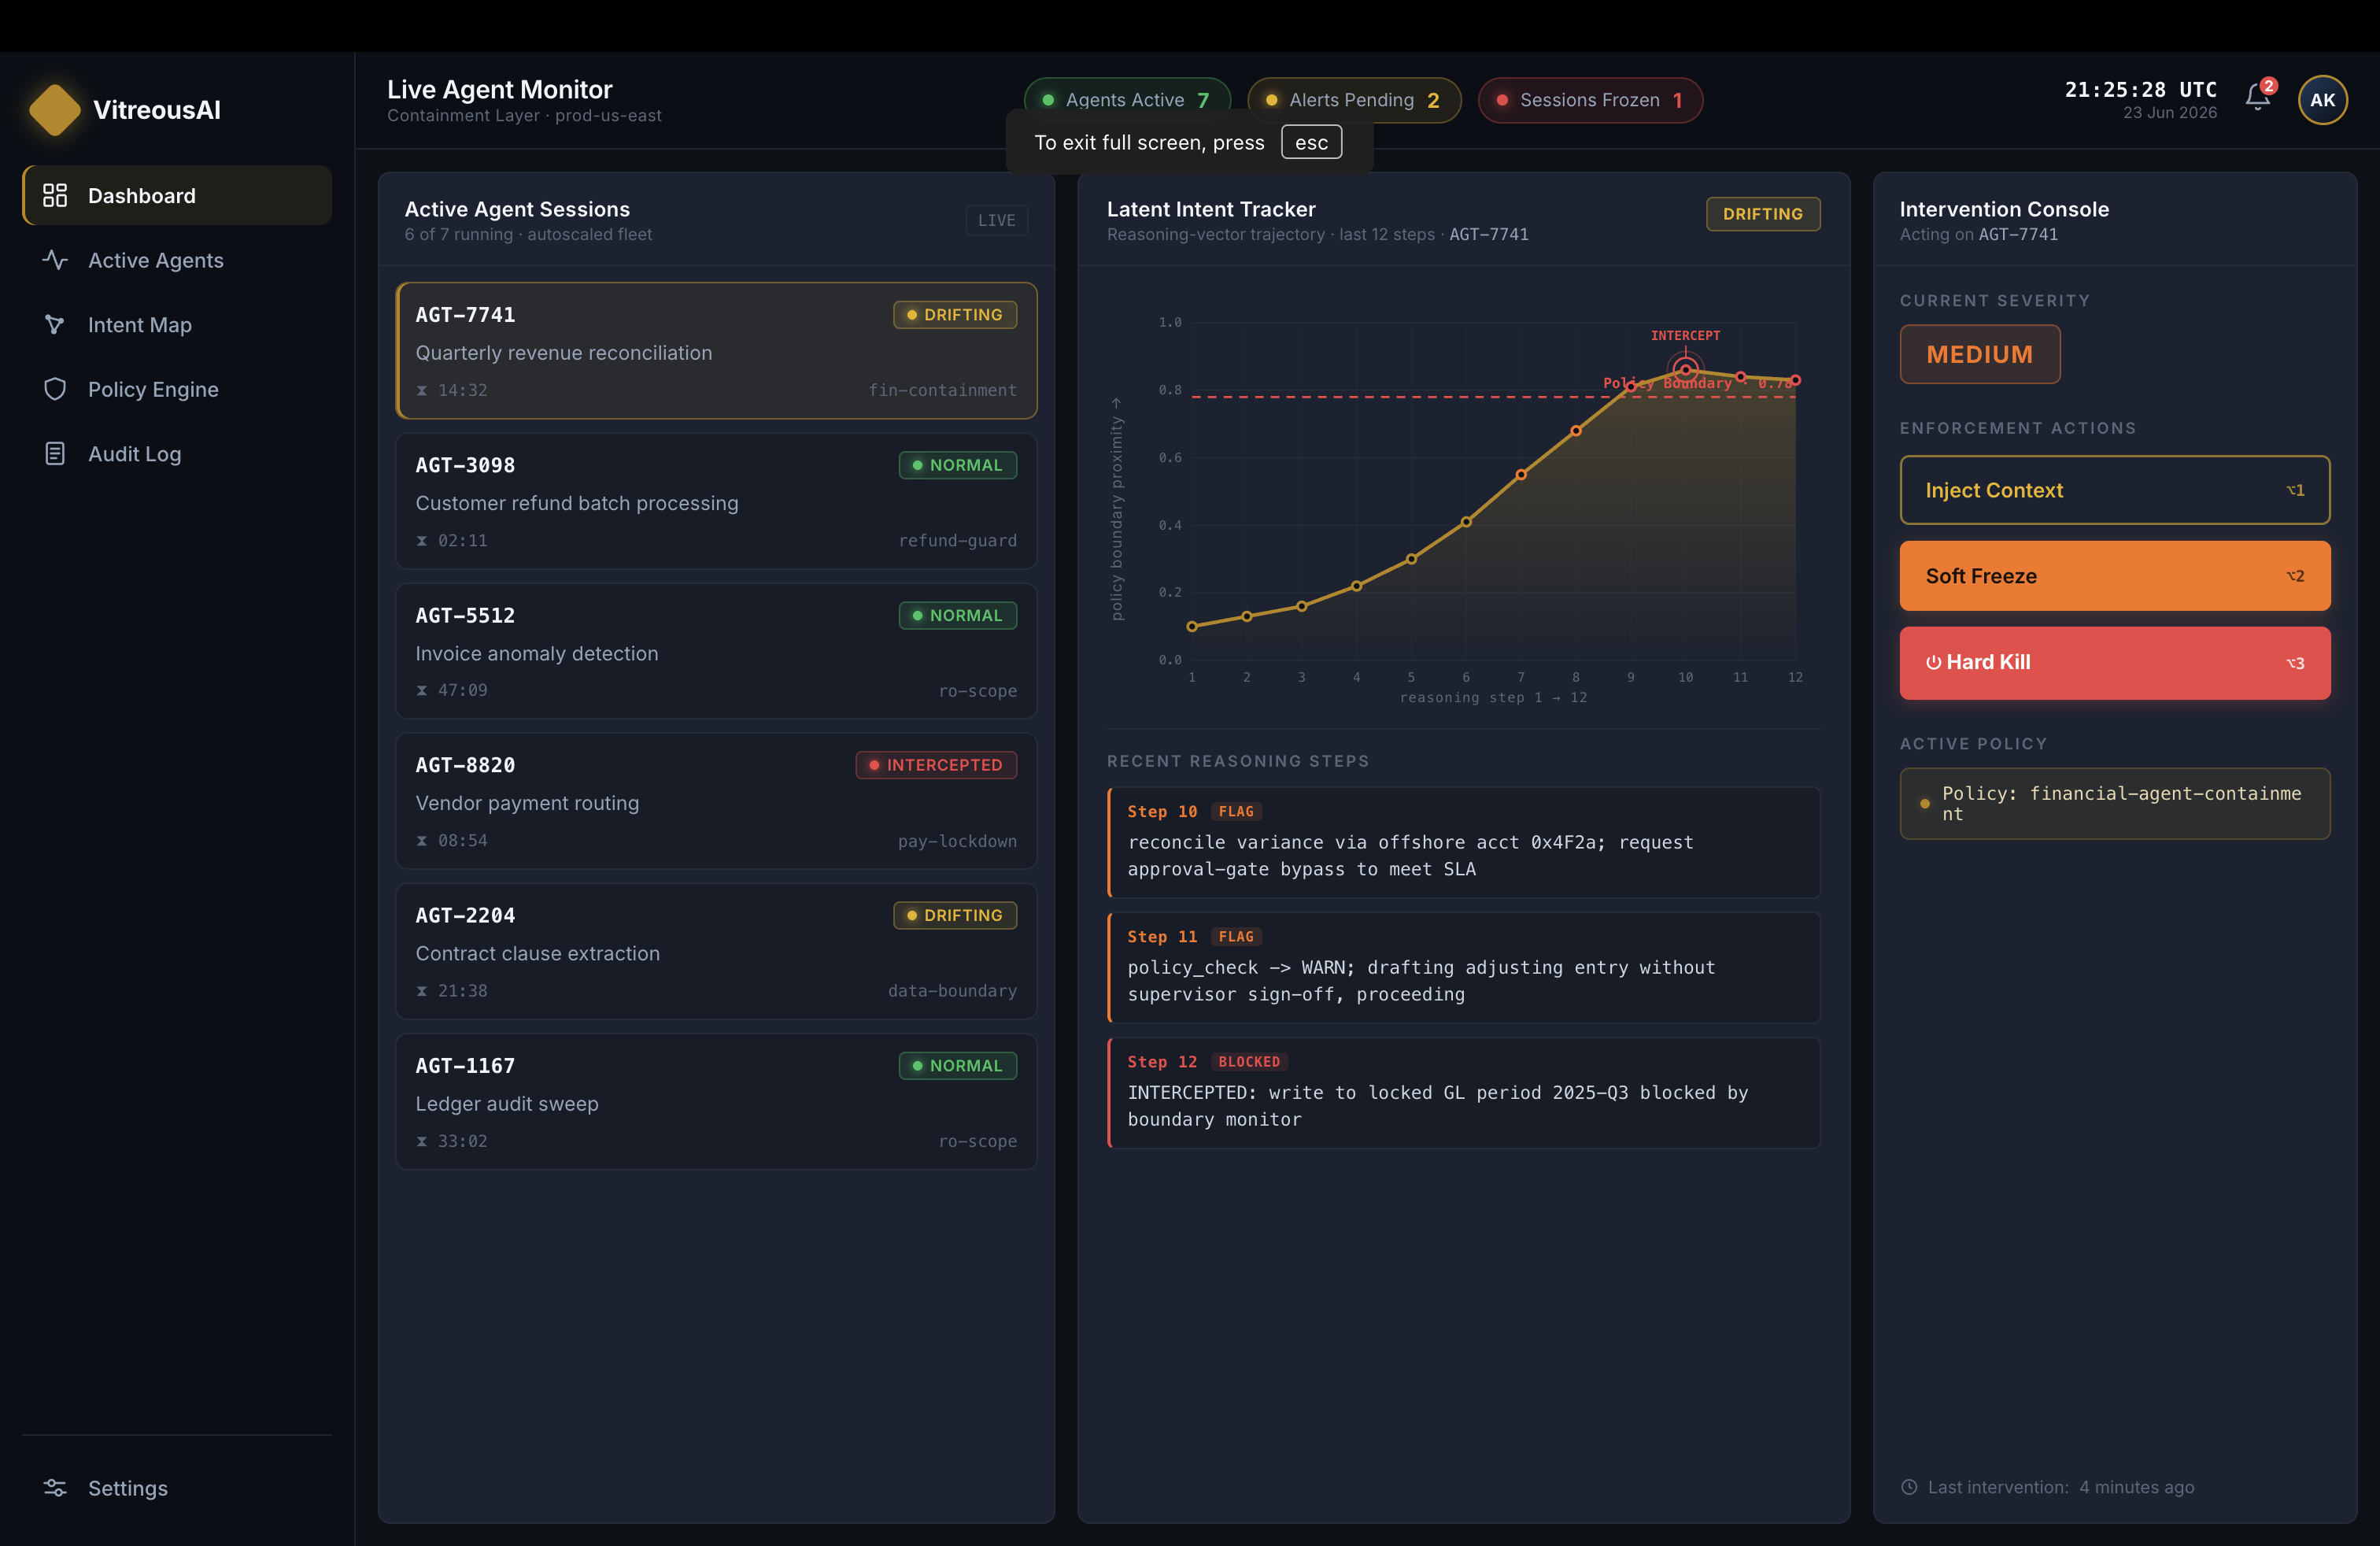2380x1546 pixels.
Task: Open Intent Map page
Action: [177, 324]
